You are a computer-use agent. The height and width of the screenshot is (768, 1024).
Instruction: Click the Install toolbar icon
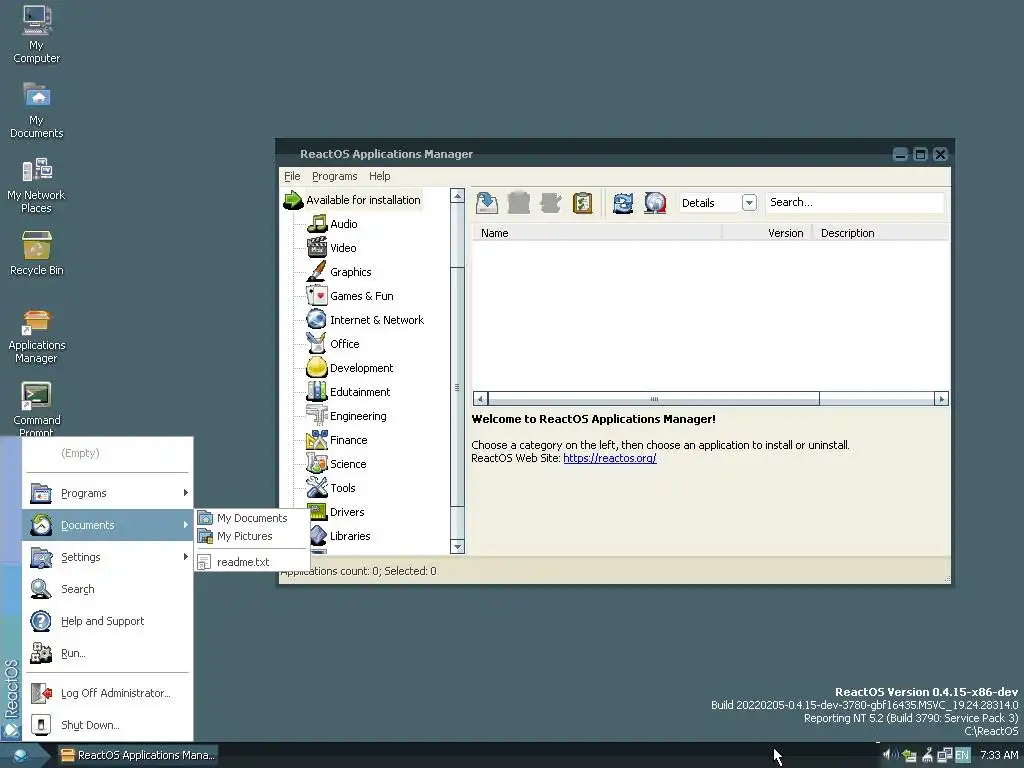pos(487,203)
